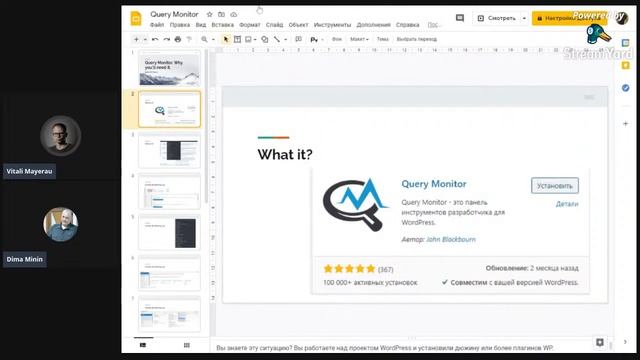
Task: Click the explore icon near speaker notes
Action: [600, 342]
